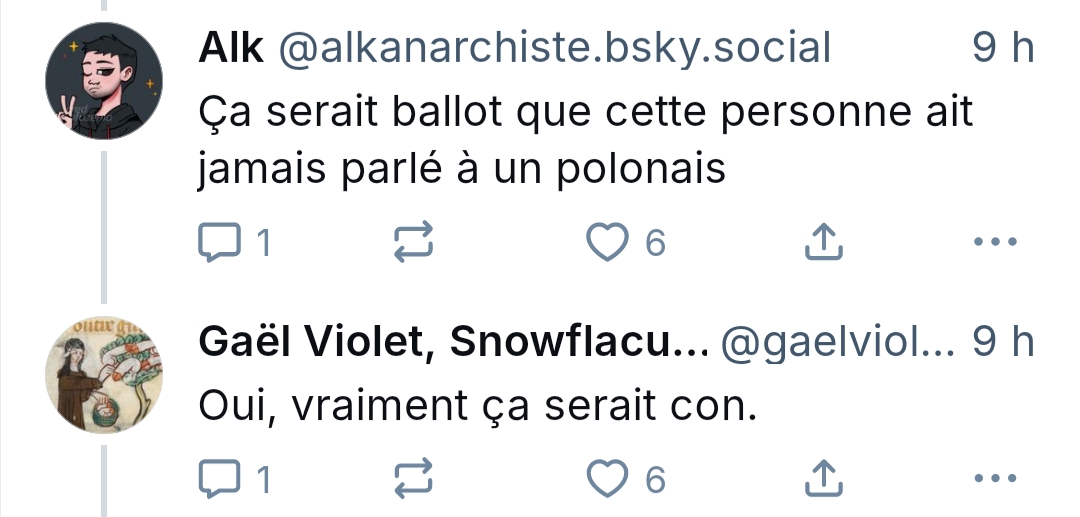Screen dimensions: 1080x517
Task: Repost Gaël Violet's reply
Action: [x=415, y=480]
